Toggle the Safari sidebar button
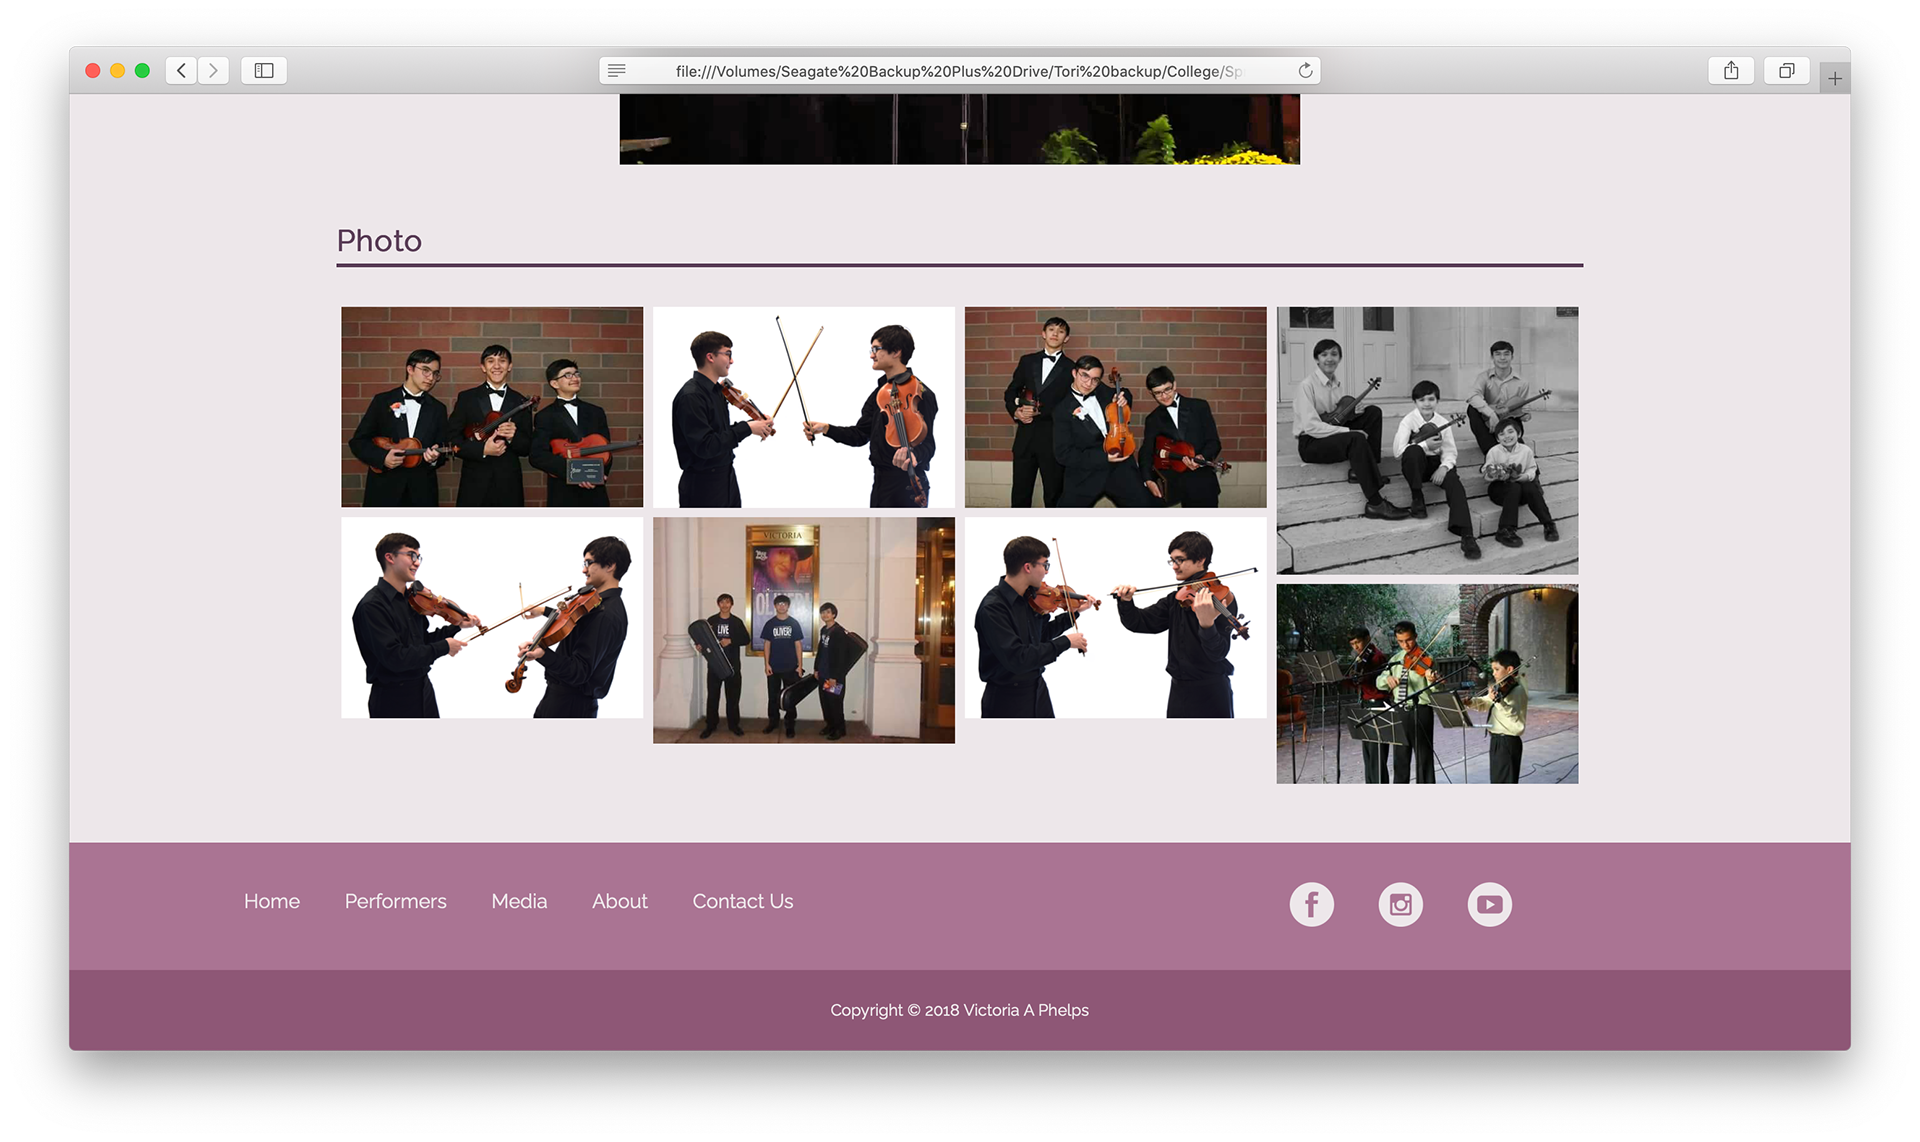This screenshot has width=1920, height=1142. coord(264,70)
